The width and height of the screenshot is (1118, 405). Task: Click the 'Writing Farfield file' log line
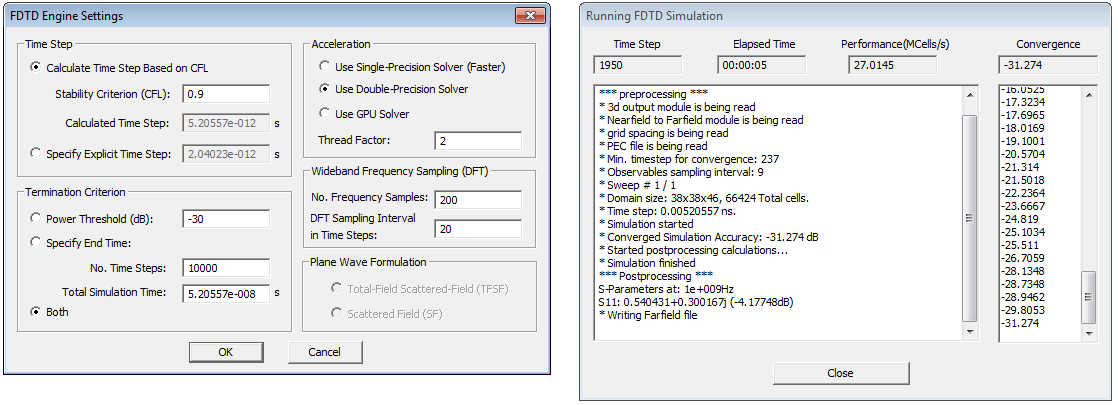click(x=648, y=314)
